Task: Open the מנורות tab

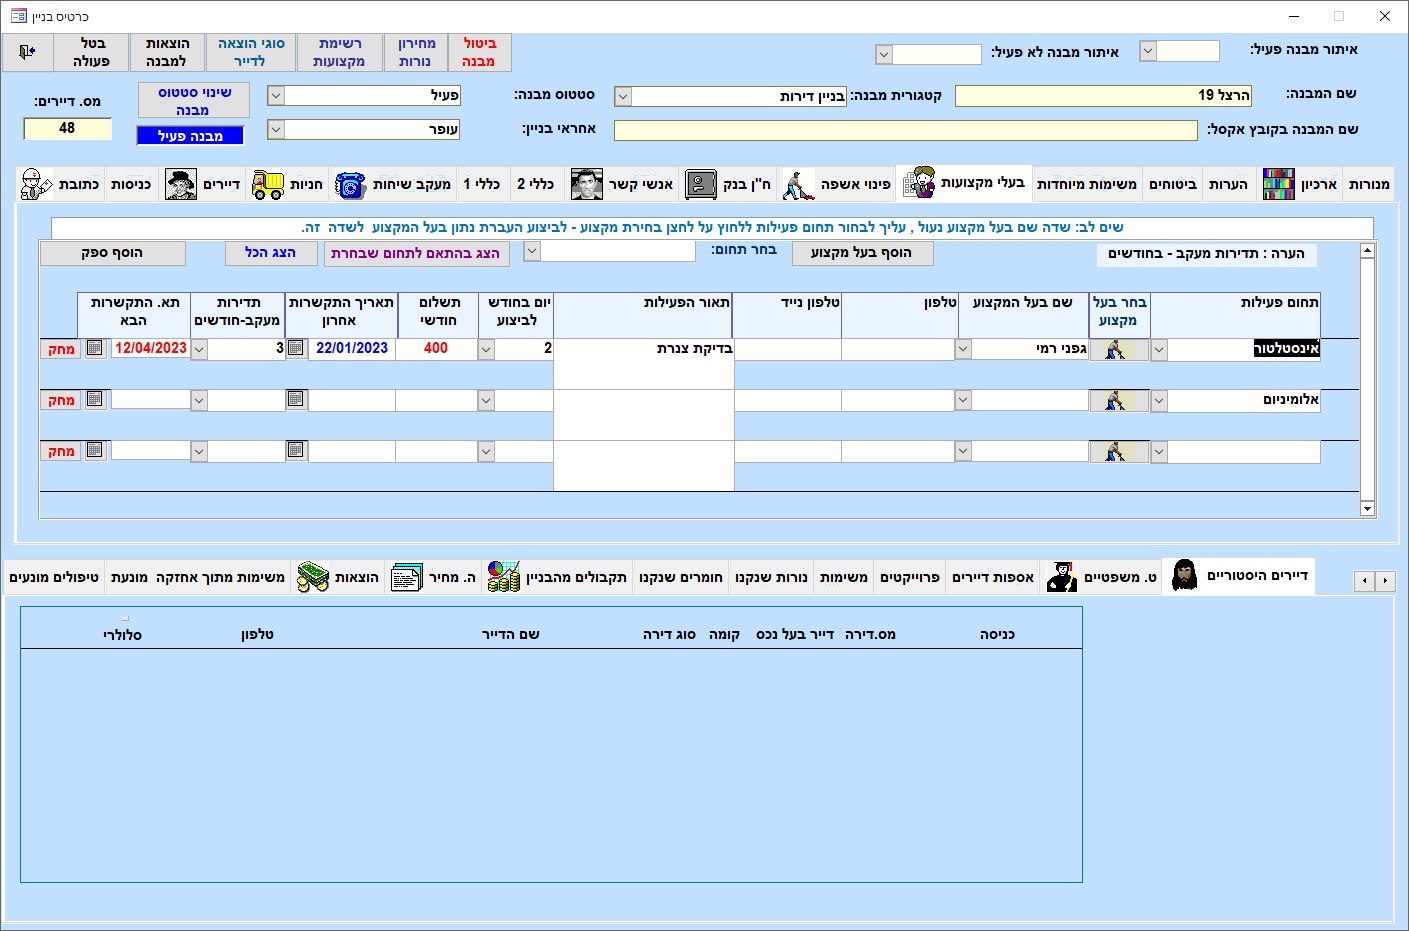Action: (1368, 184)
